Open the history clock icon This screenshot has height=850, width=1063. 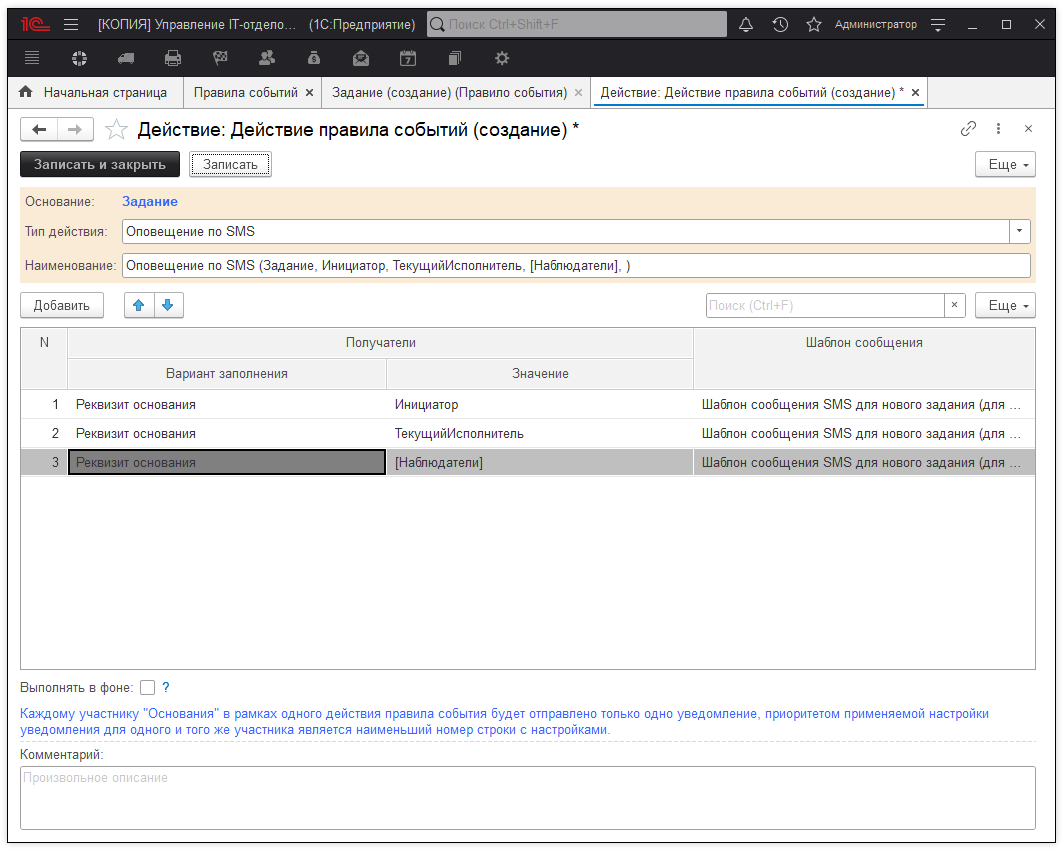click(x=780, y=24)
